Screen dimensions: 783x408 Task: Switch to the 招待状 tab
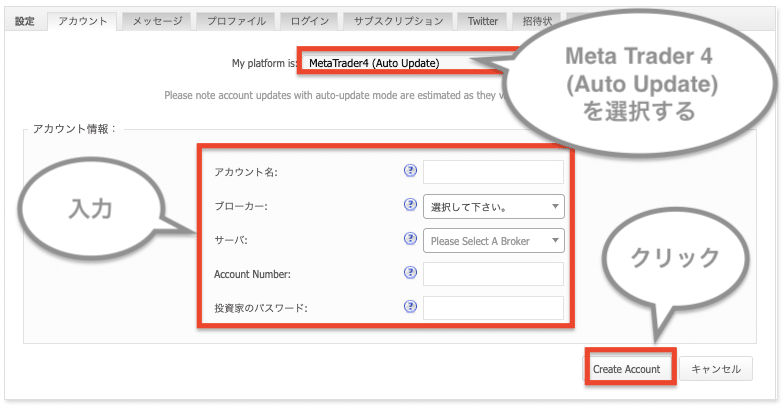[537, 21]
